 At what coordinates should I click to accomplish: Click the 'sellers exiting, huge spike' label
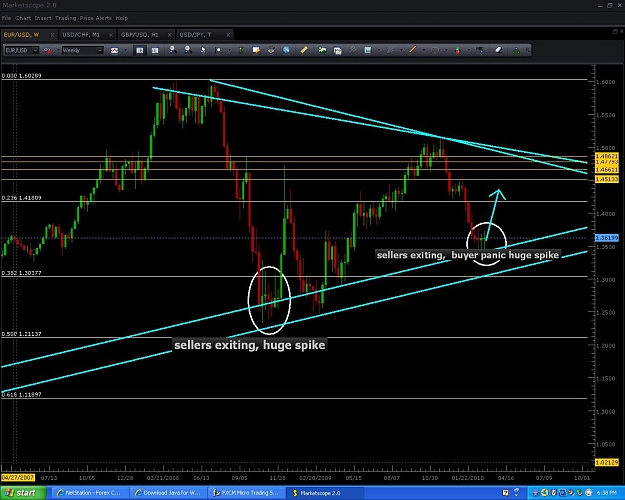tap(250, 345)
